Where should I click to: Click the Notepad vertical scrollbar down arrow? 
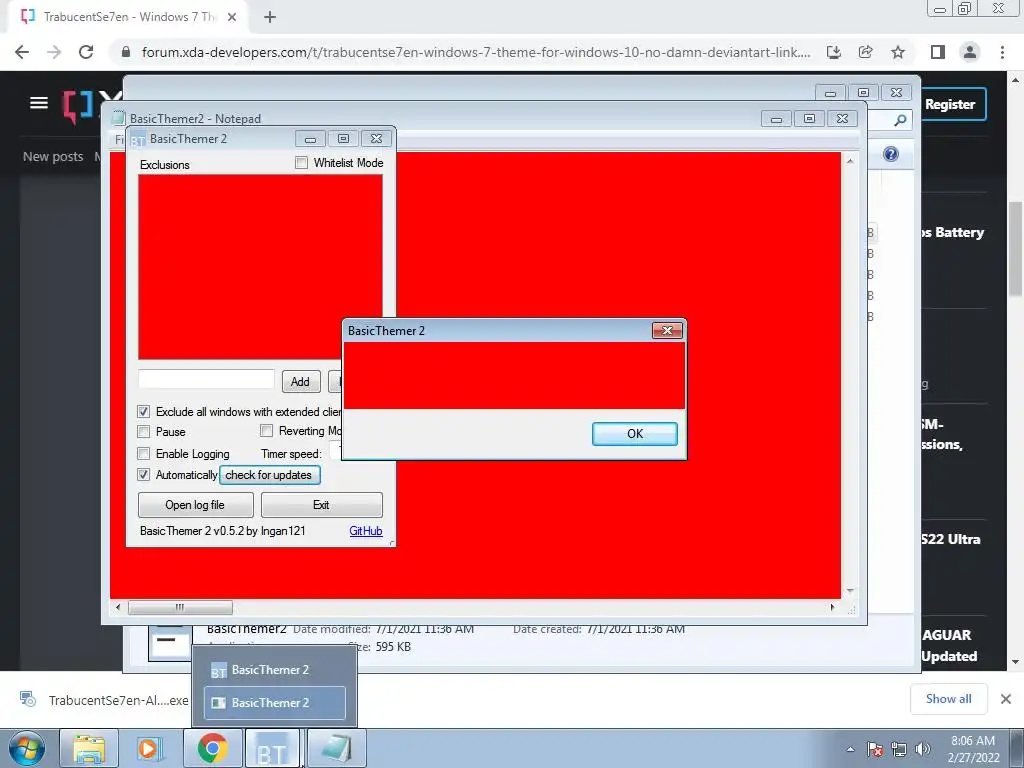[850, 590]
